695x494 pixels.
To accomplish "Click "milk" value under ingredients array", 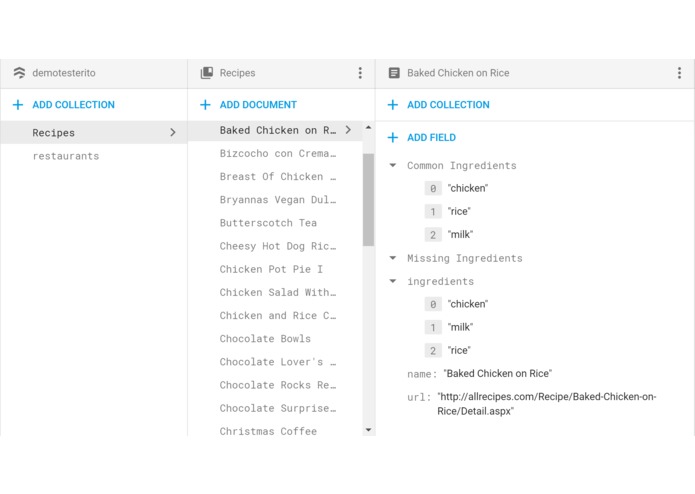I will point(460,327).
